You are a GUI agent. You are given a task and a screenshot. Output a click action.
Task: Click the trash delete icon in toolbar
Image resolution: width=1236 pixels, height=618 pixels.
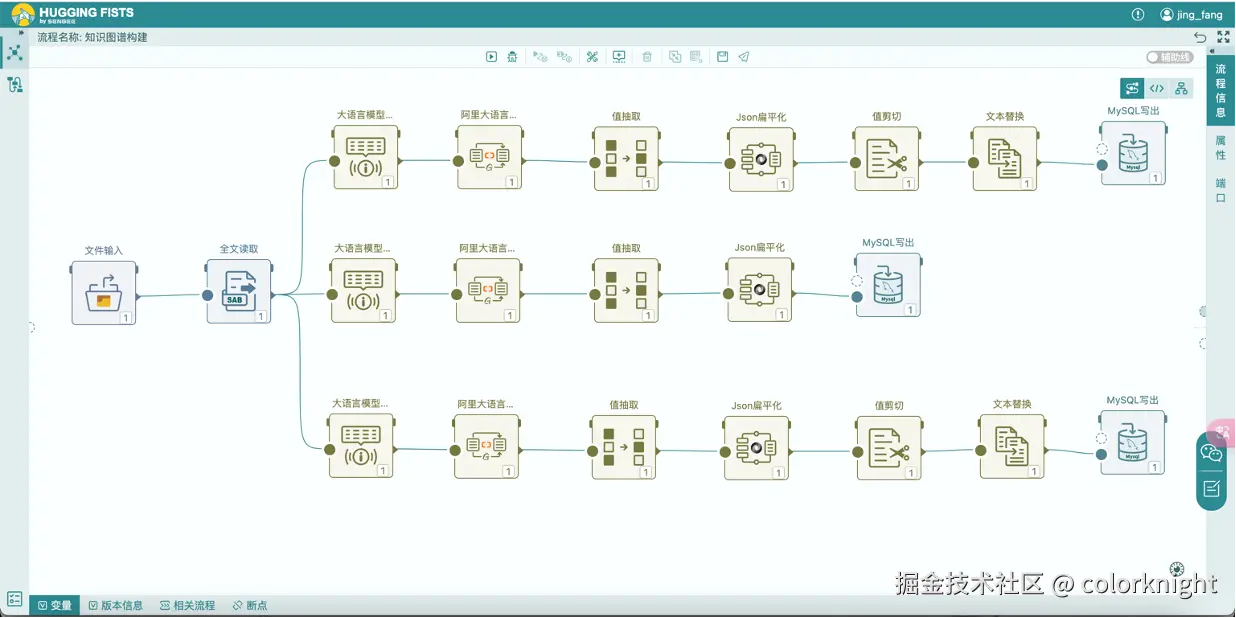point(647,57)
